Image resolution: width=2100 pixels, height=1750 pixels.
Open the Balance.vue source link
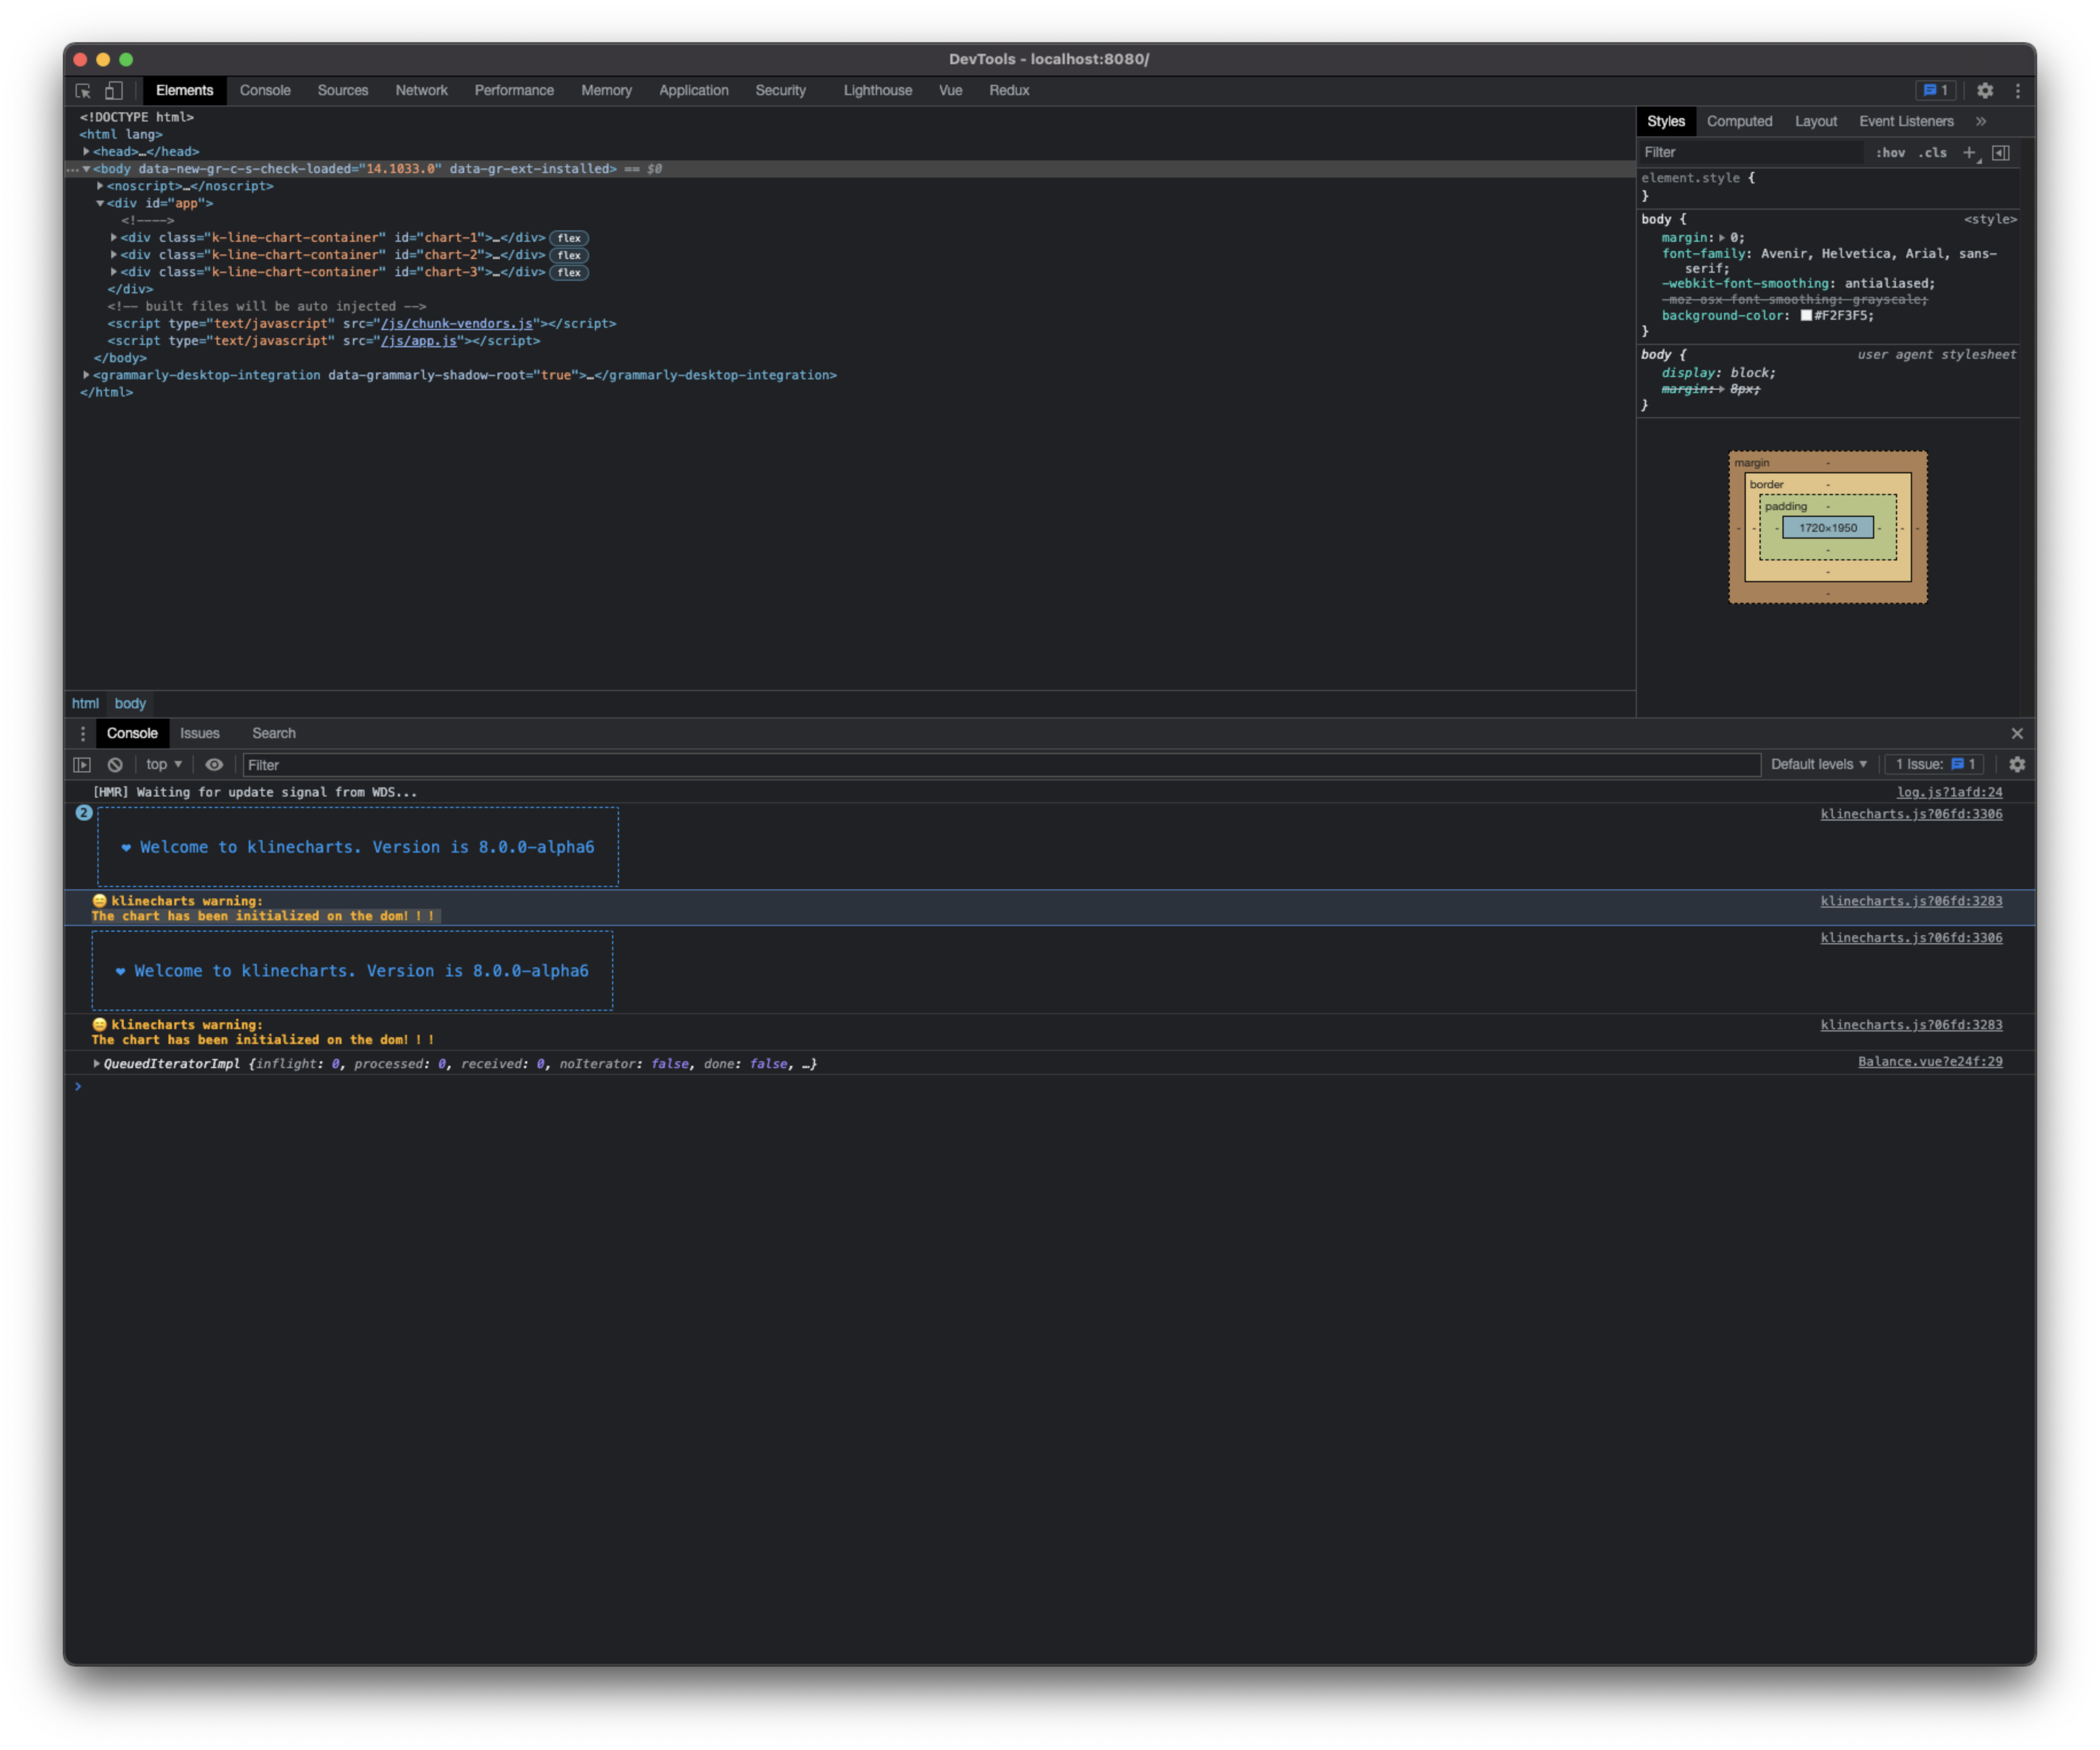click(x=1930, y=1061)
